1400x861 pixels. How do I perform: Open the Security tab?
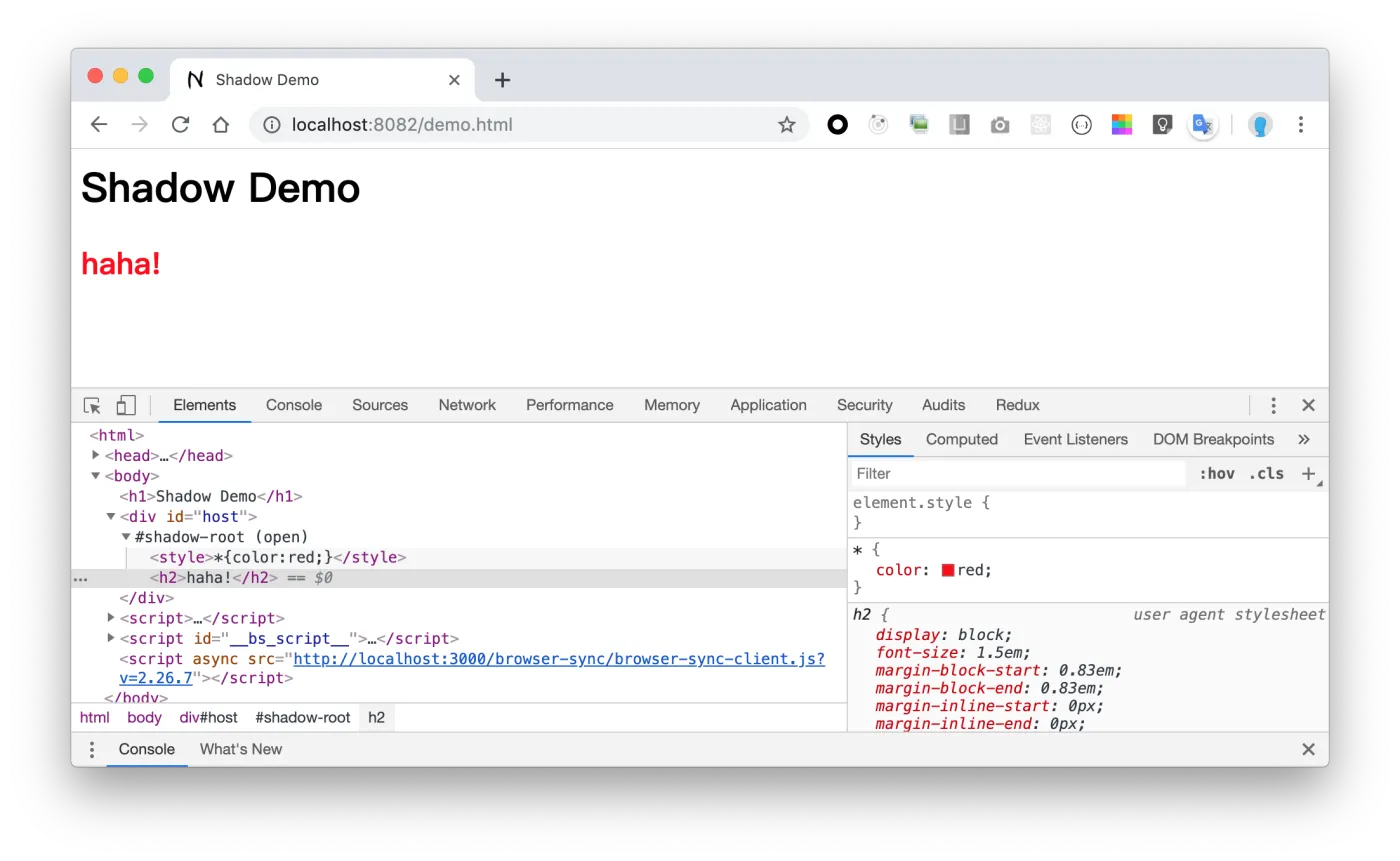(x=865, y=405)
